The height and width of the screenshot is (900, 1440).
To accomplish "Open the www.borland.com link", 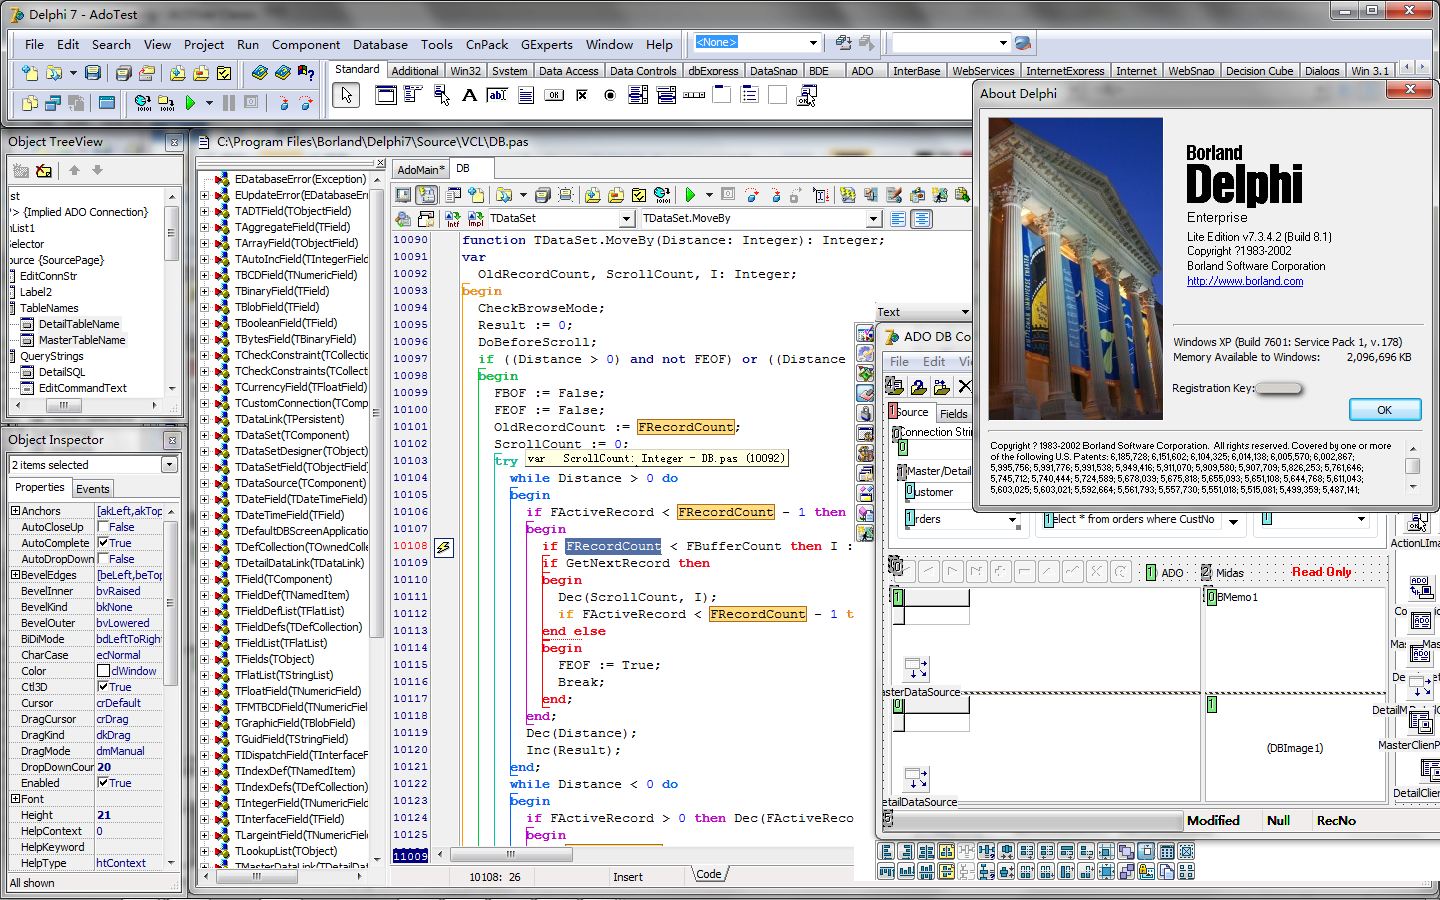I will coord(1244,281).
